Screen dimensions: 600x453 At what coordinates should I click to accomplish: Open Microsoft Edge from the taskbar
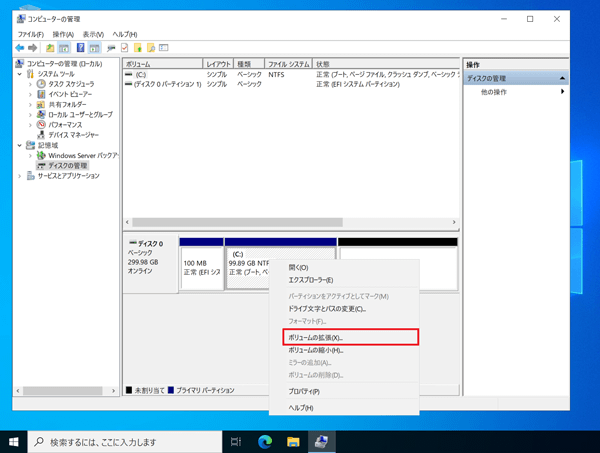(x=265, y=441)
